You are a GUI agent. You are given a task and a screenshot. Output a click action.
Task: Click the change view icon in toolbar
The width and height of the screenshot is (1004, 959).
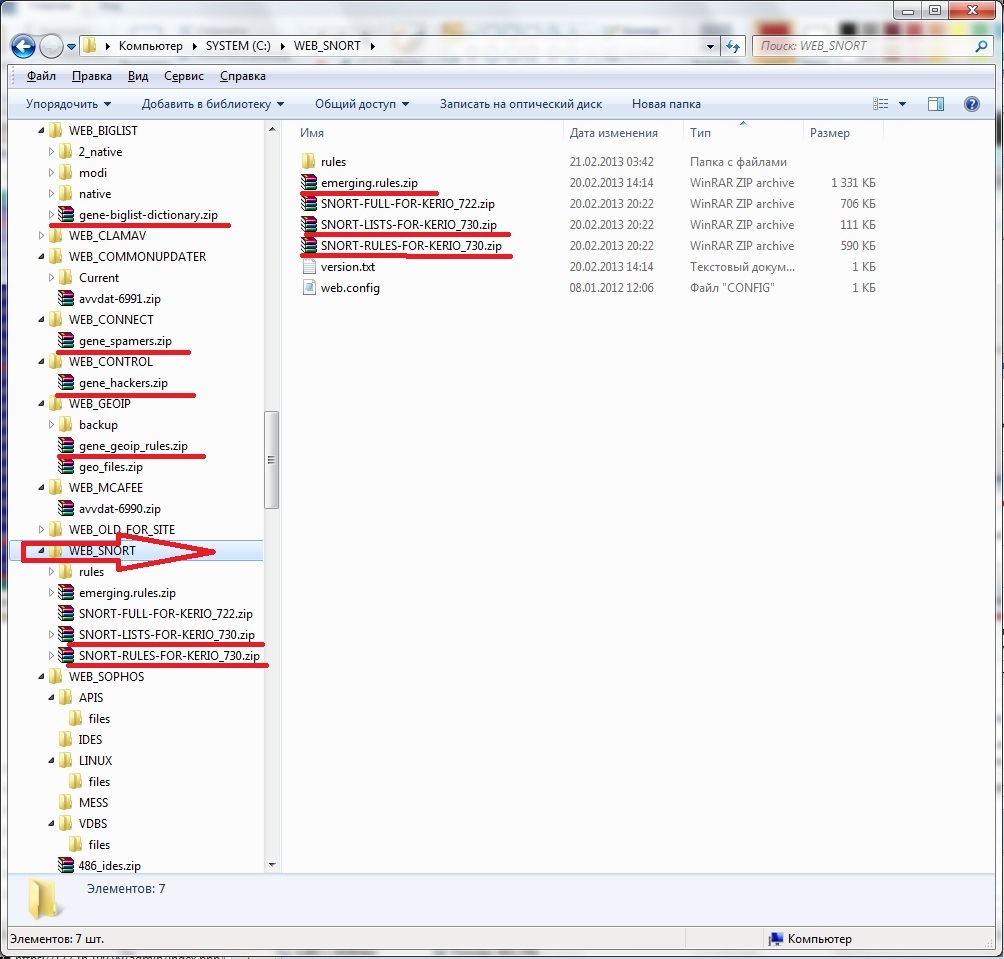881,104
